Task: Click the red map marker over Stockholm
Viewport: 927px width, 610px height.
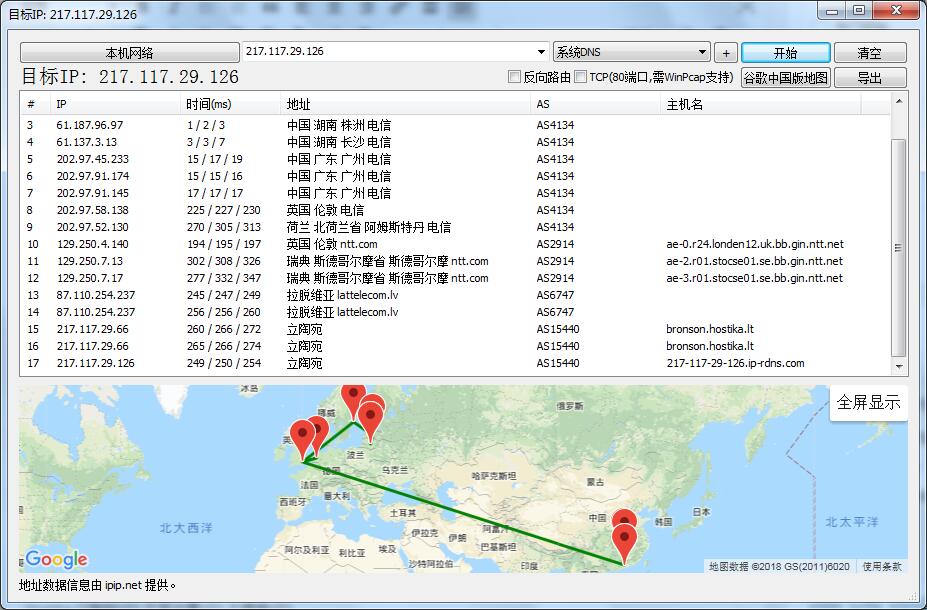Action: (353, 393)
